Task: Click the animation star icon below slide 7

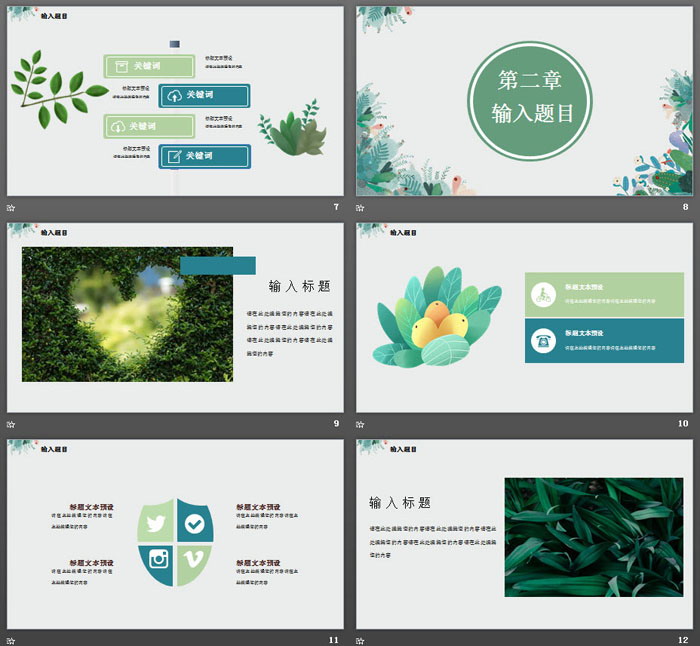Action: [x=11, y=208]
